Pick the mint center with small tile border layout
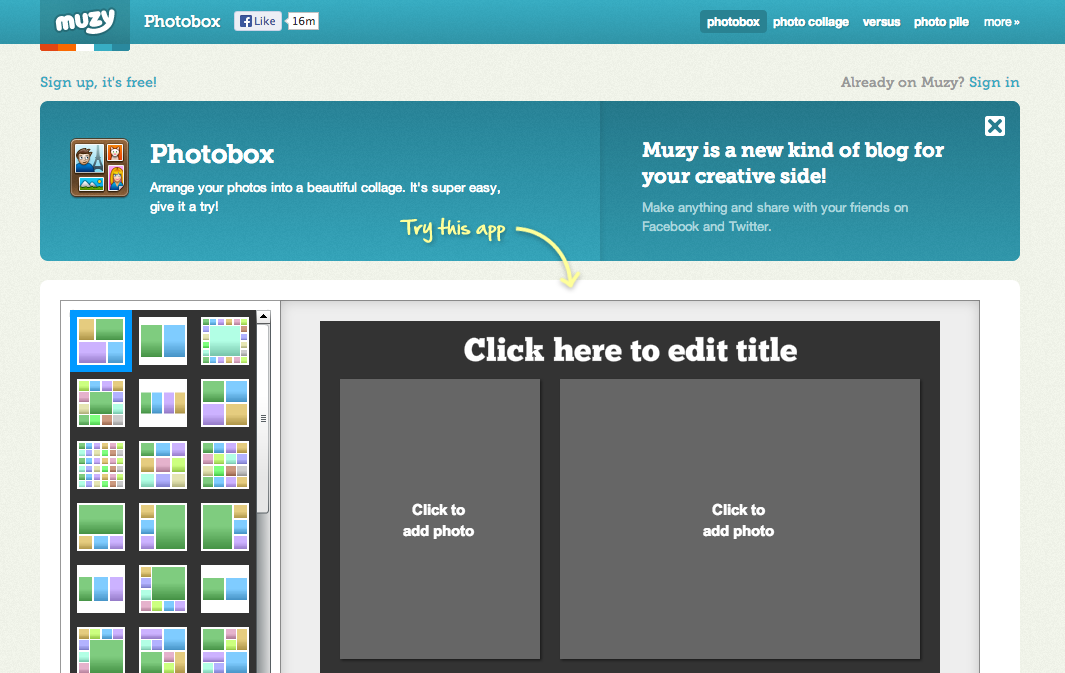Image resolution: width=1065 pixels, height=673 pixels. click(x=225, y=341)
